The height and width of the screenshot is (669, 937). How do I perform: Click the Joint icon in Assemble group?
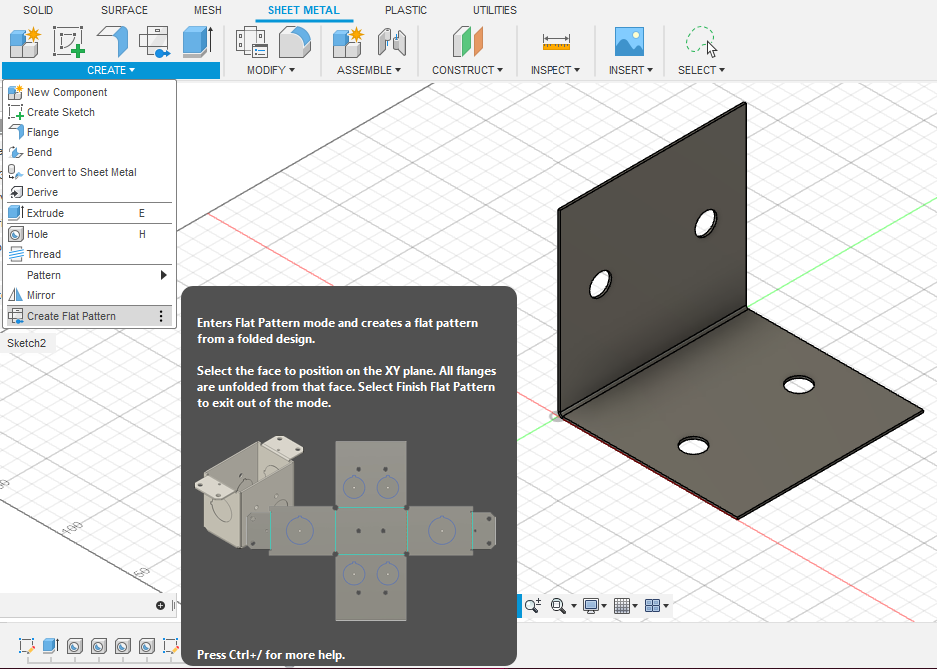(x=391, y=42)
